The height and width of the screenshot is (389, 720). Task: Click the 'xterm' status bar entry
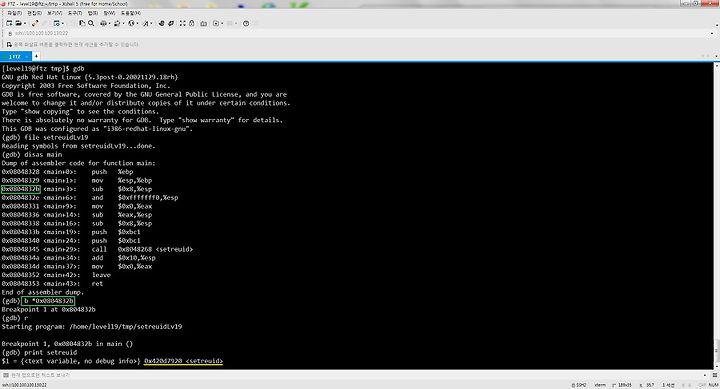click(x=600, y=385)
